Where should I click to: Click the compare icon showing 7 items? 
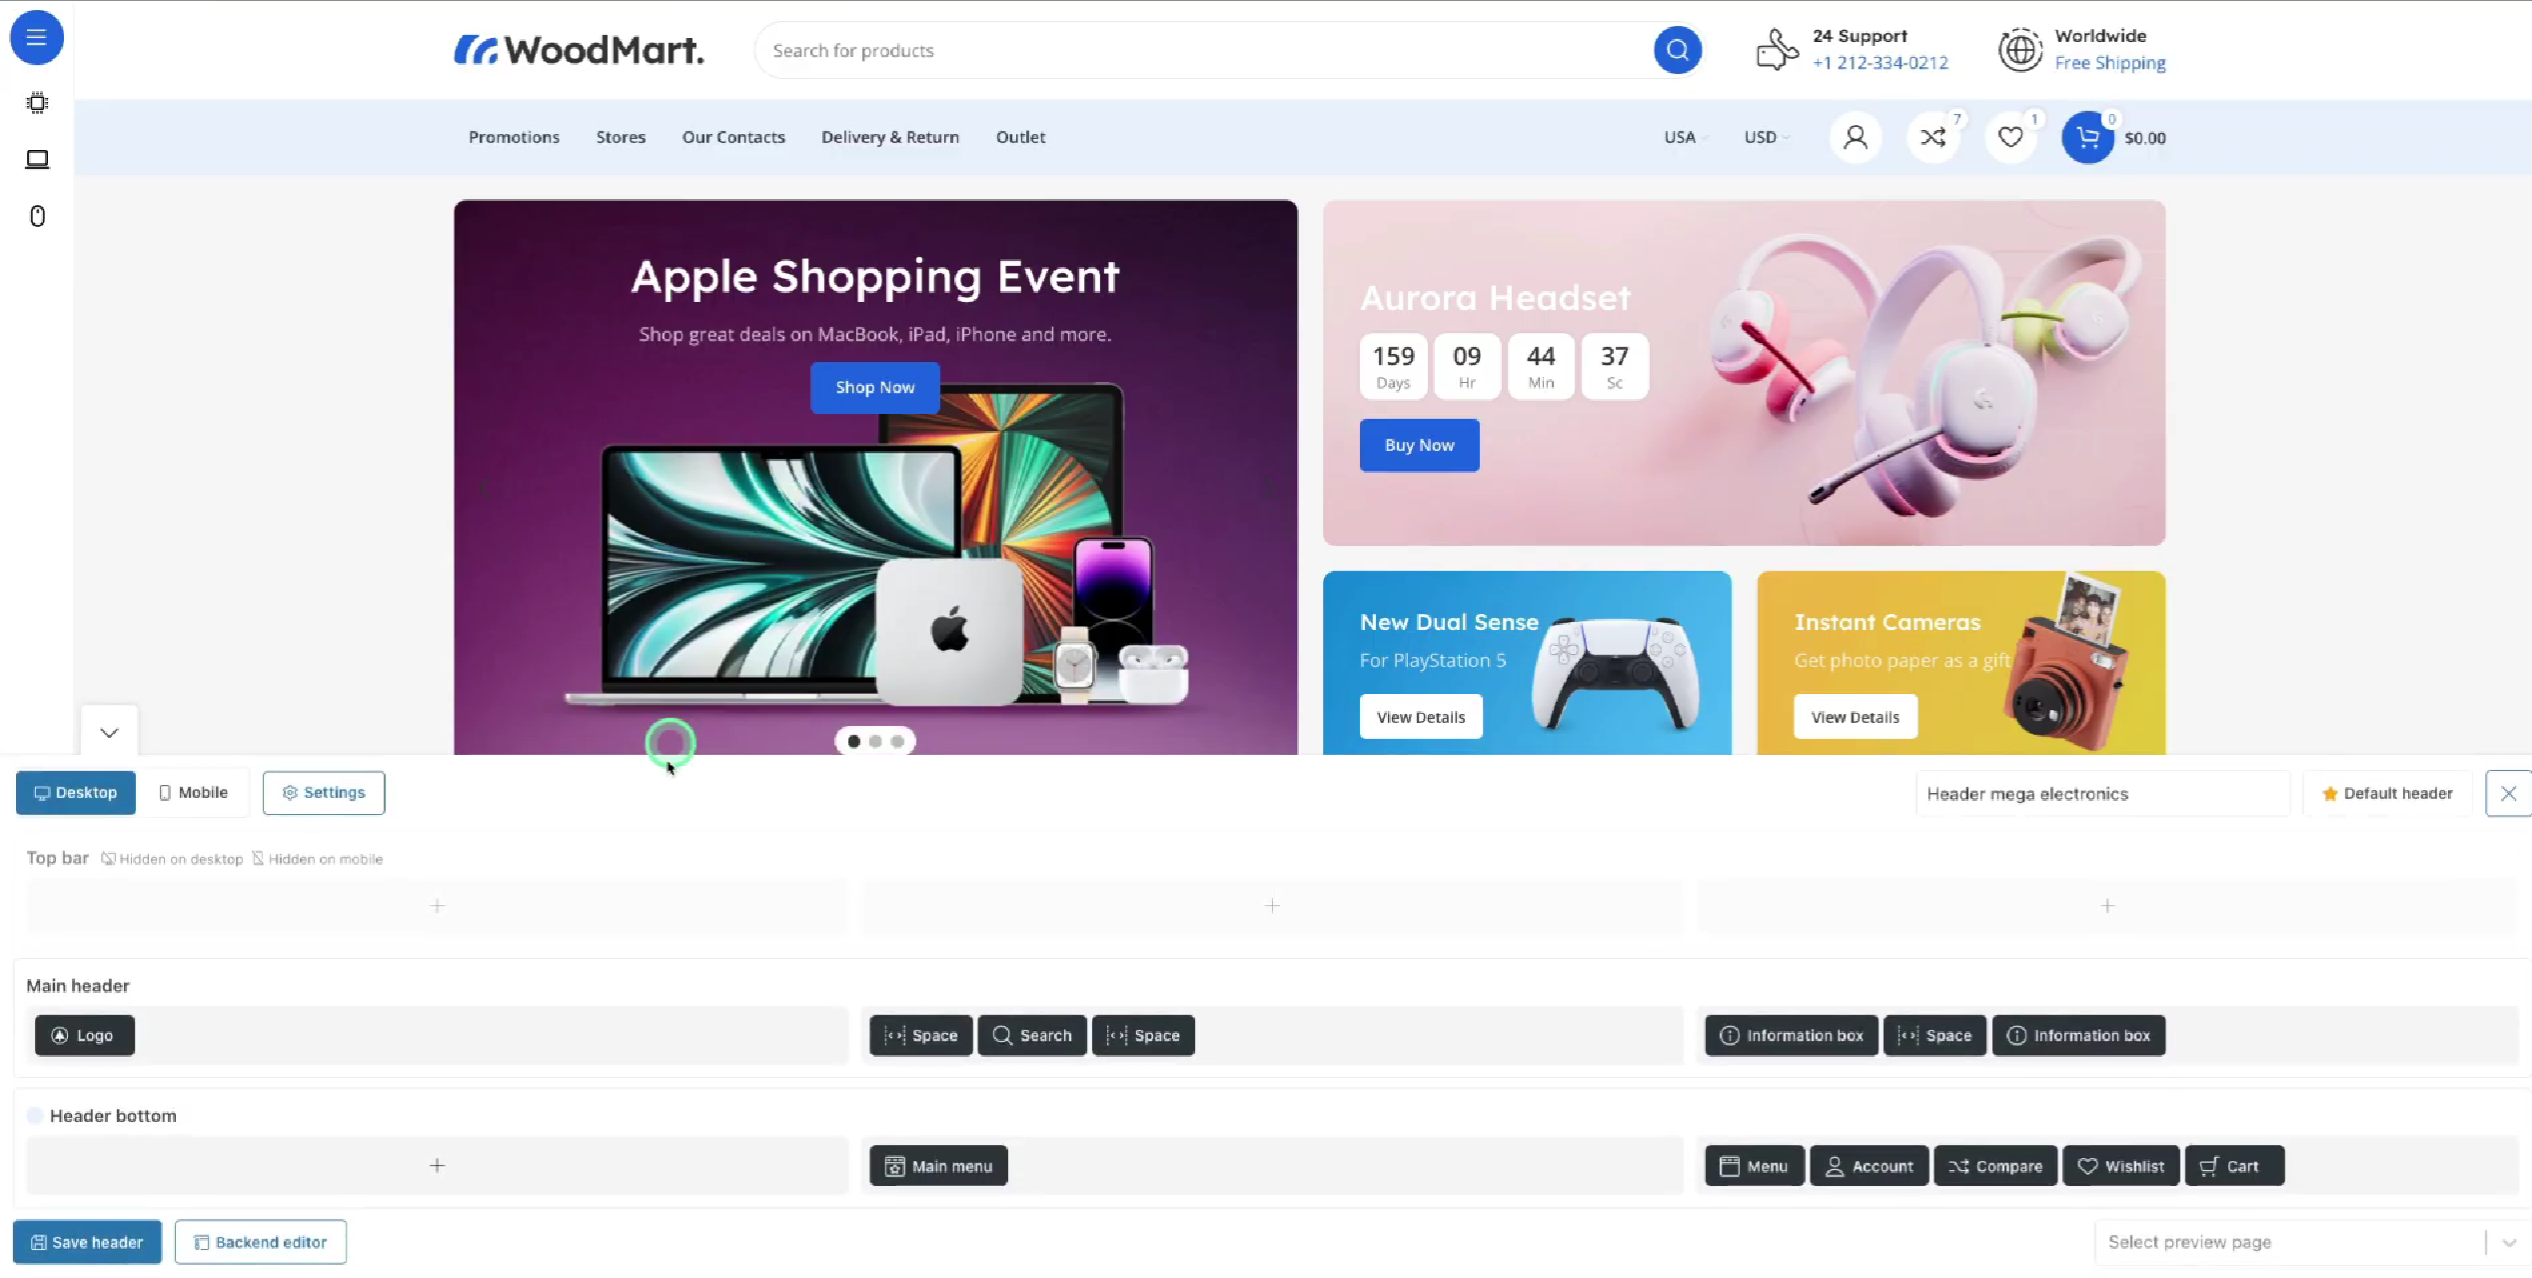click(x=1934, y=138)
